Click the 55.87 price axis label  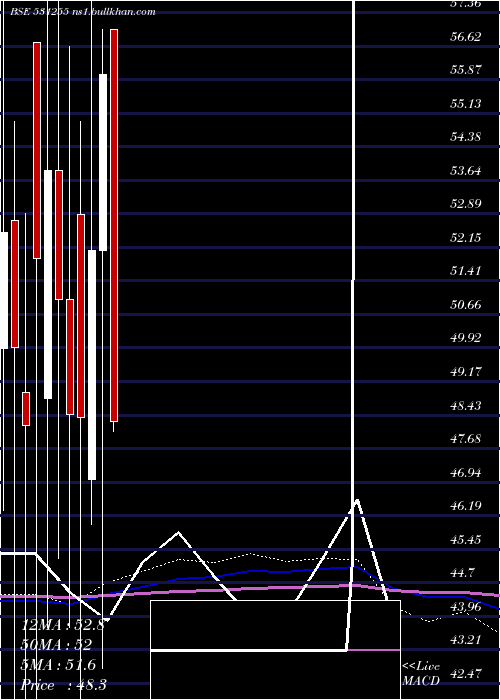[x=466, y=70]
